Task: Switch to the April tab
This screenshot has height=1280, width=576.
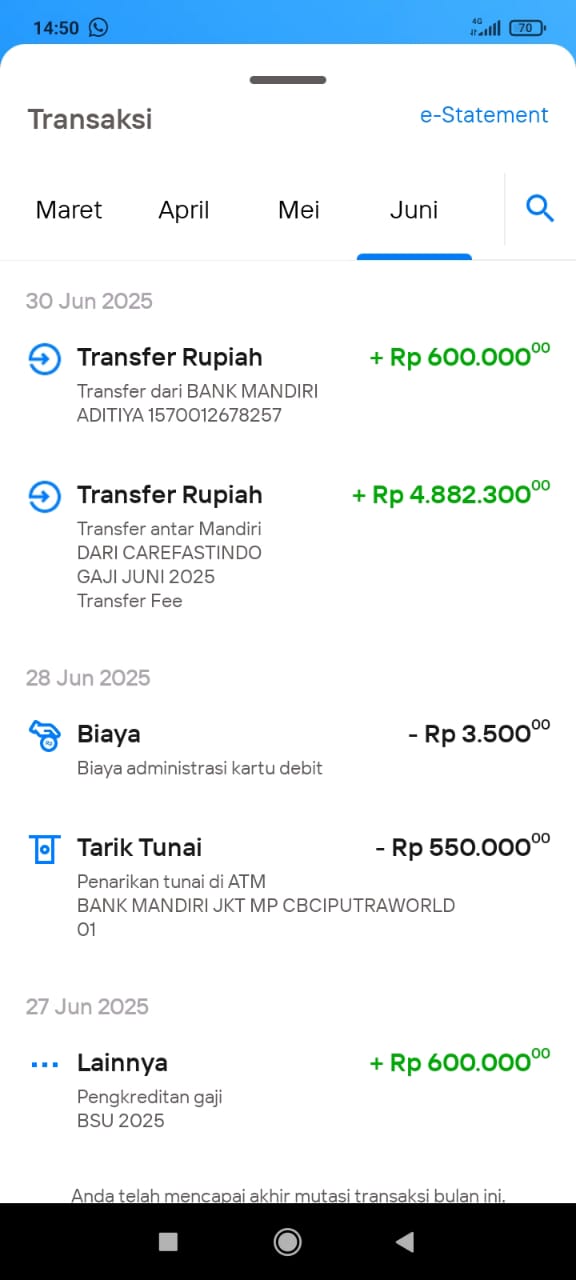Action: click(184, 210)
